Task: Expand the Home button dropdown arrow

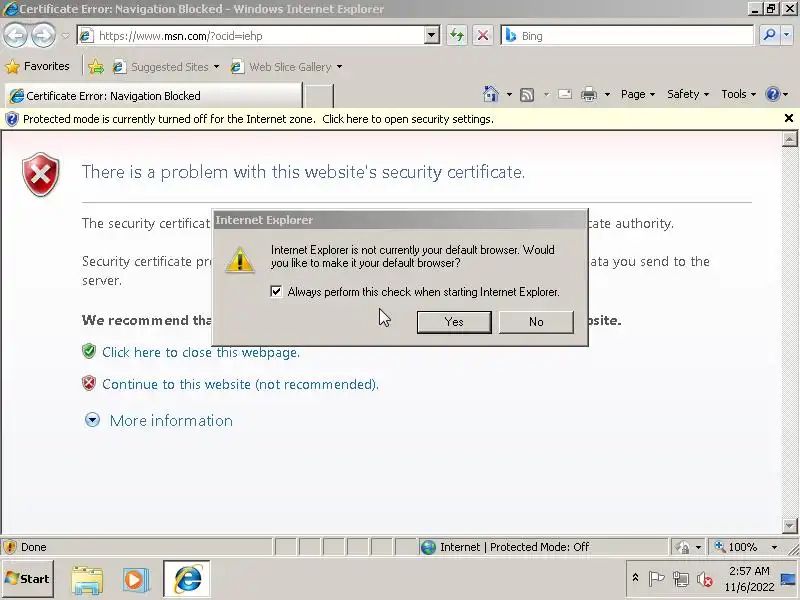Action: pos(509,94)
